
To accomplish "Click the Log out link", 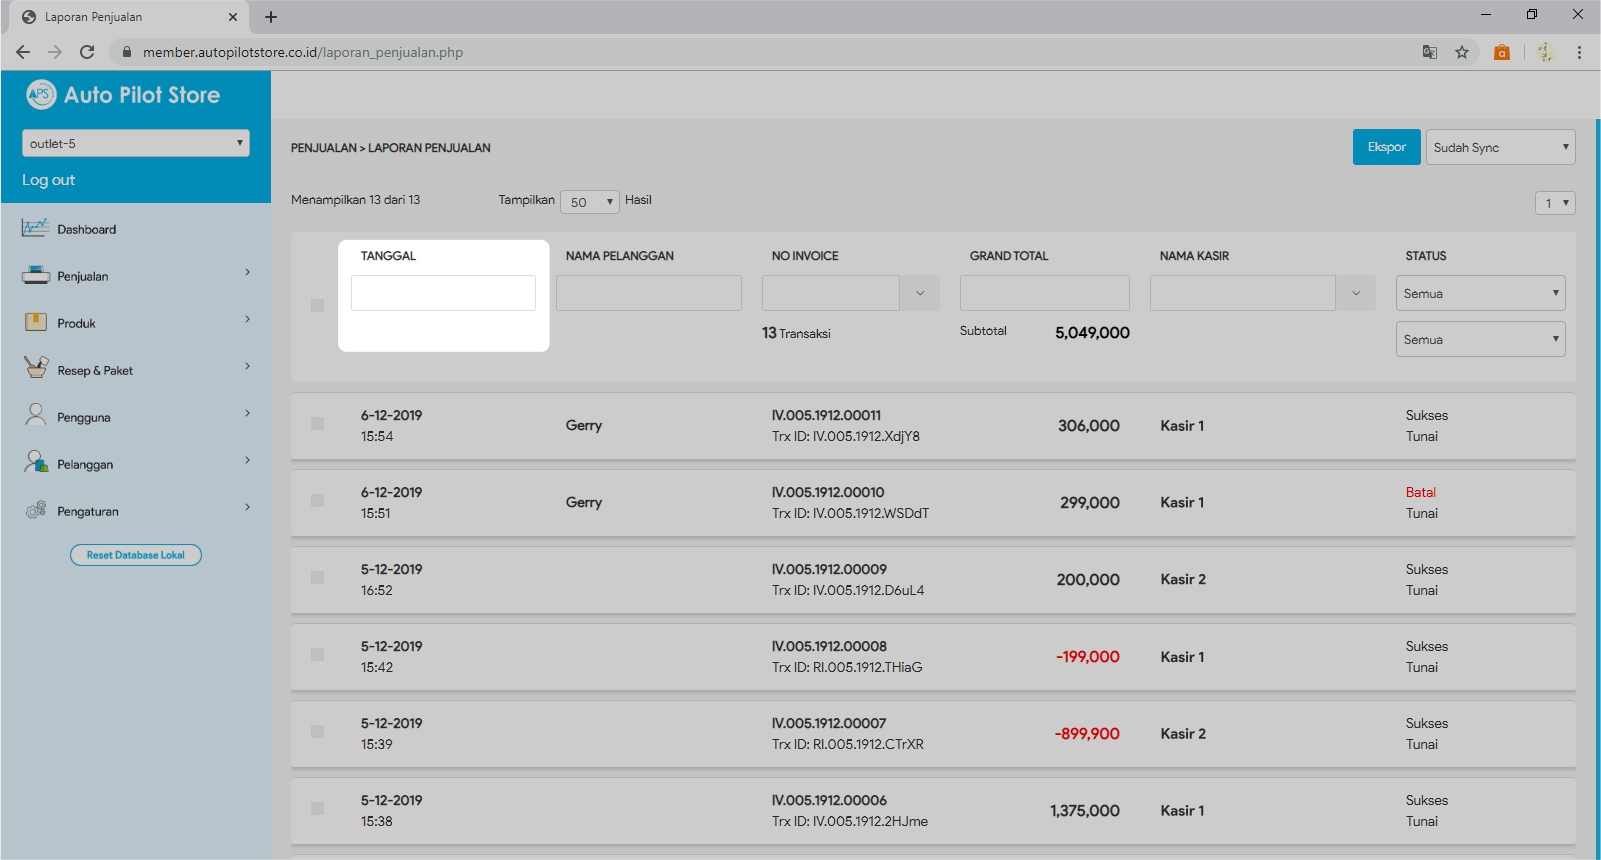I will coord(49,180).
